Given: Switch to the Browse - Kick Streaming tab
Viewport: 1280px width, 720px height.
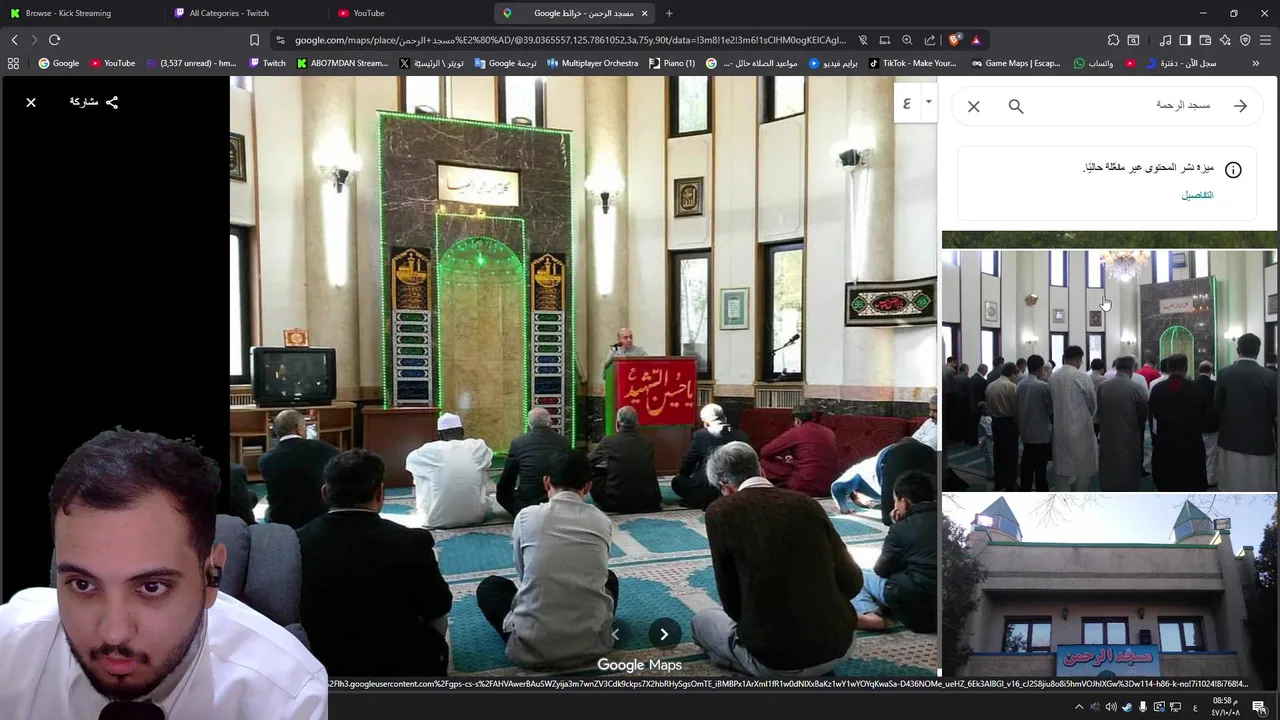Looking at the screenshot, I should [82, 13].
